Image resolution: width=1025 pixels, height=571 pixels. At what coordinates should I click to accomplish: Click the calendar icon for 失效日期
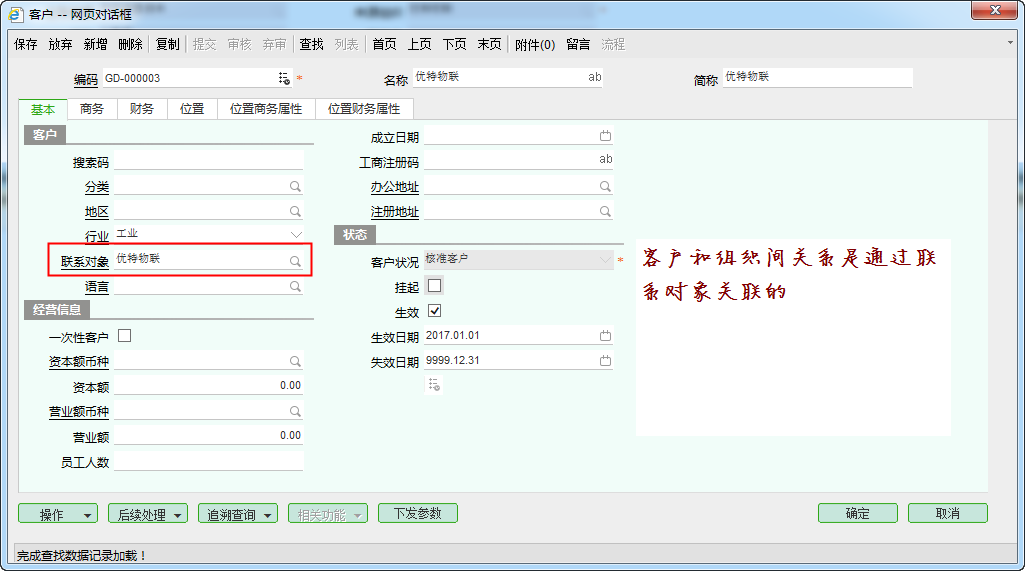click(605, 361)
